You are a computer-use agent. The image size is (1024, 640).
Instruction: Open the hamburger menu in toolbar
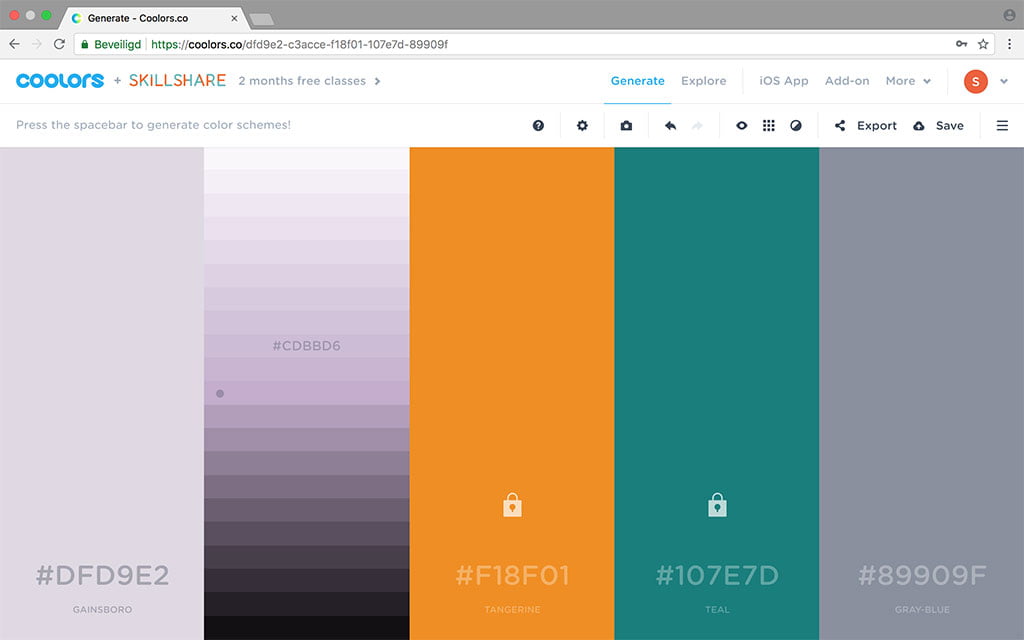[1002, 126]
